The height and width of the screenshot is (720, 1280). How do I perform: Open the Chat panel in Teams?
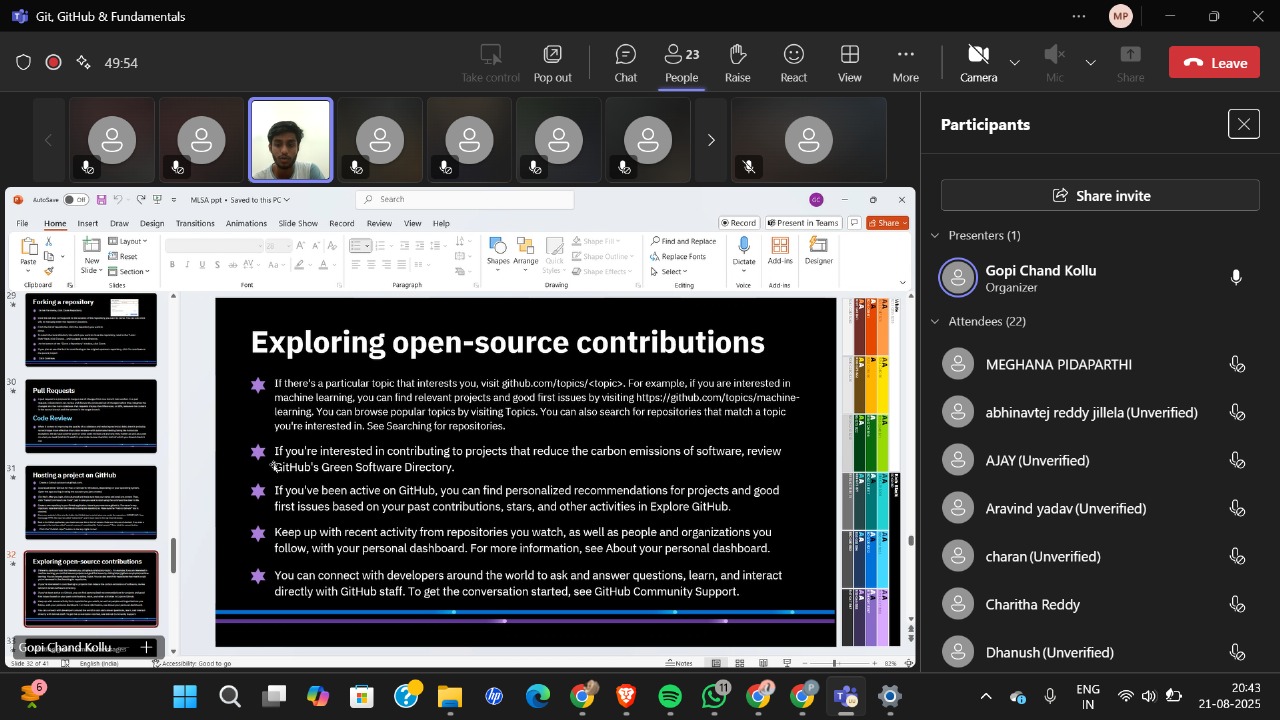(x=625, y=61)
